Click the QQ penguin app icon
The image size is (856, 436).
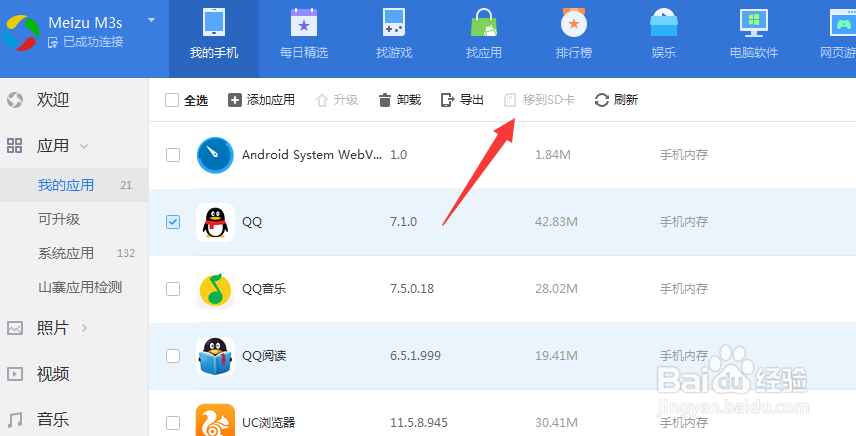[x=215, y=222]
